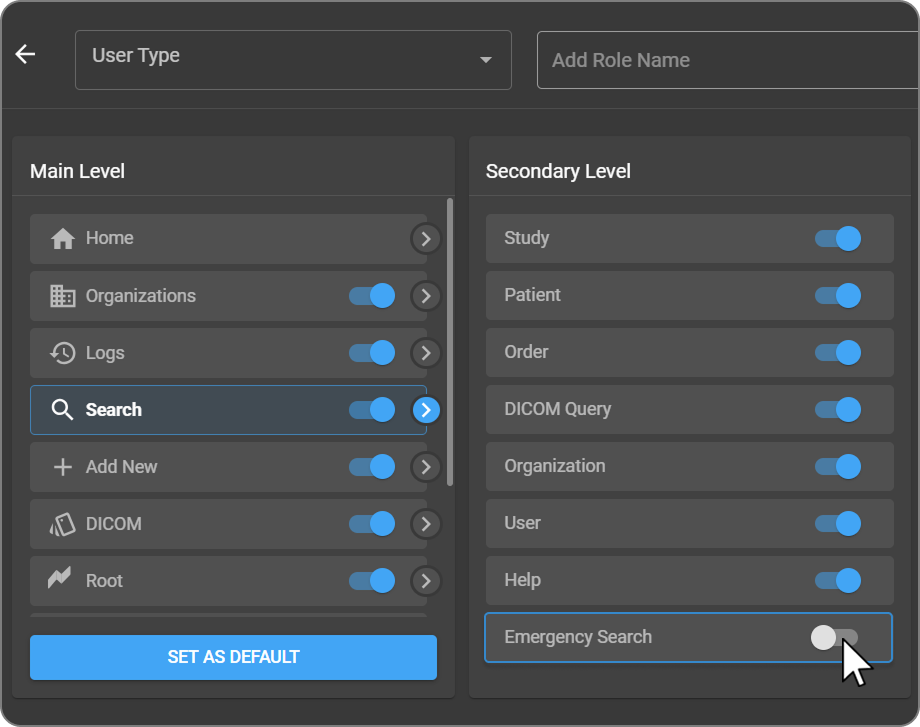Expand Add New chevron
Viewport: 920px width, 727px height.
(426, 466)
